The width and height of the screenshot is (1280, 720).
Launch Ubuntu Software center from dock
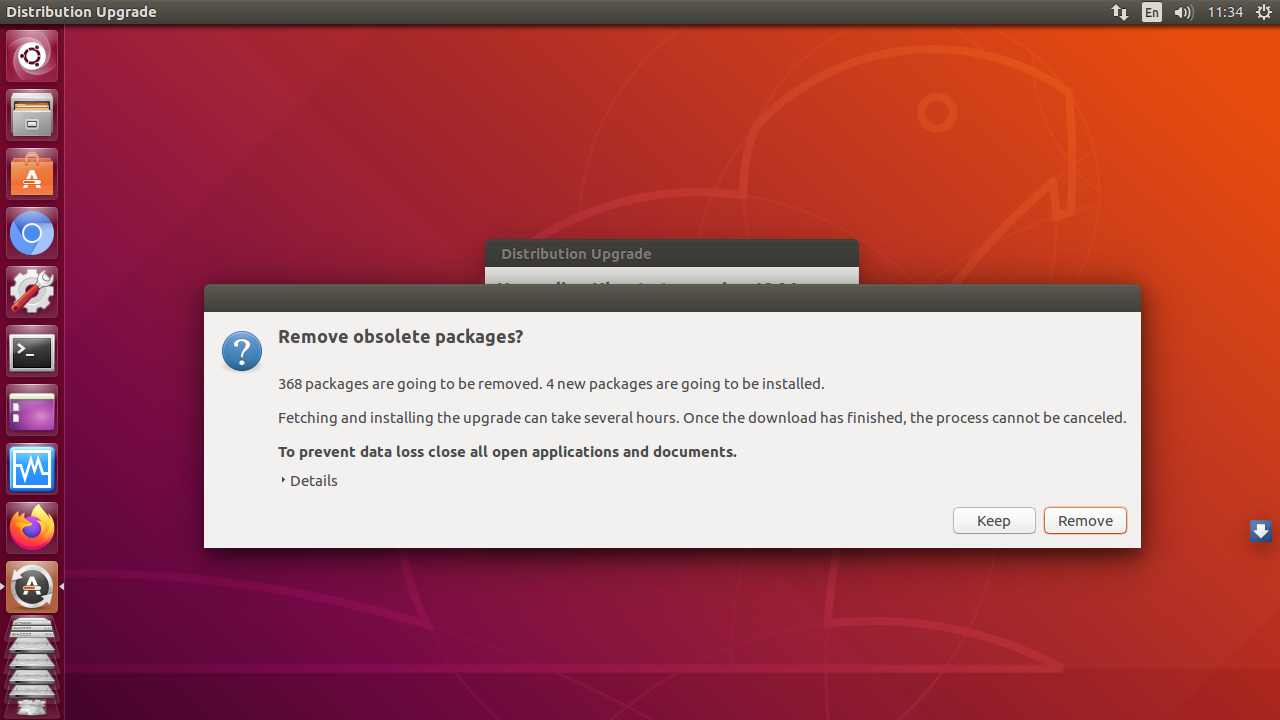(32, 174)
